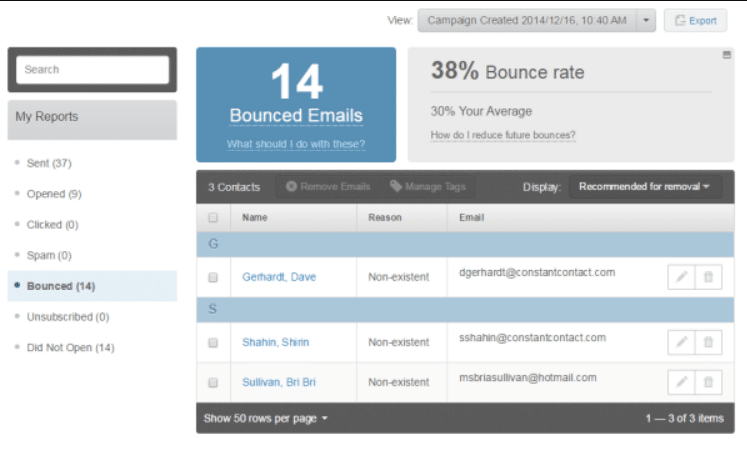Click Non-existent reason for Sullivan, Bri Bri
Viewport: 747px width, 462px height.
point(399,382)
